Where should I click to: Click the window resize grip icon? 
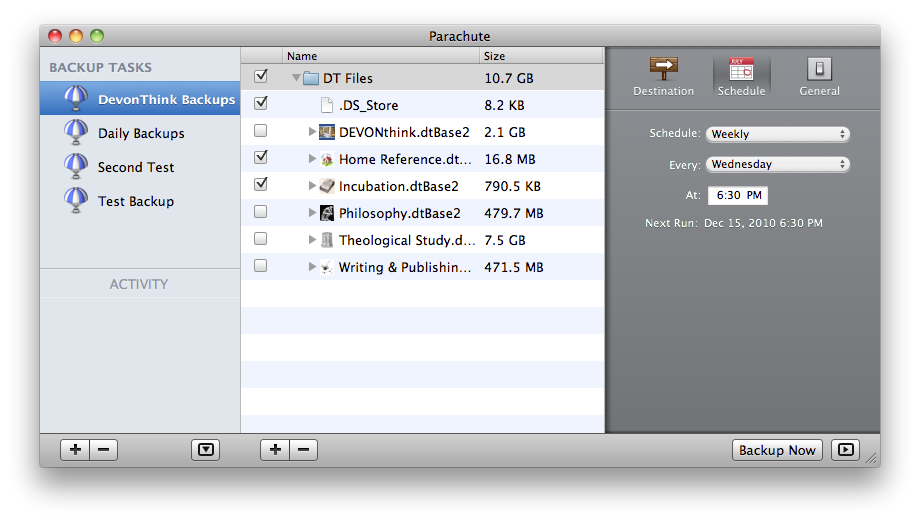point(871,458)
